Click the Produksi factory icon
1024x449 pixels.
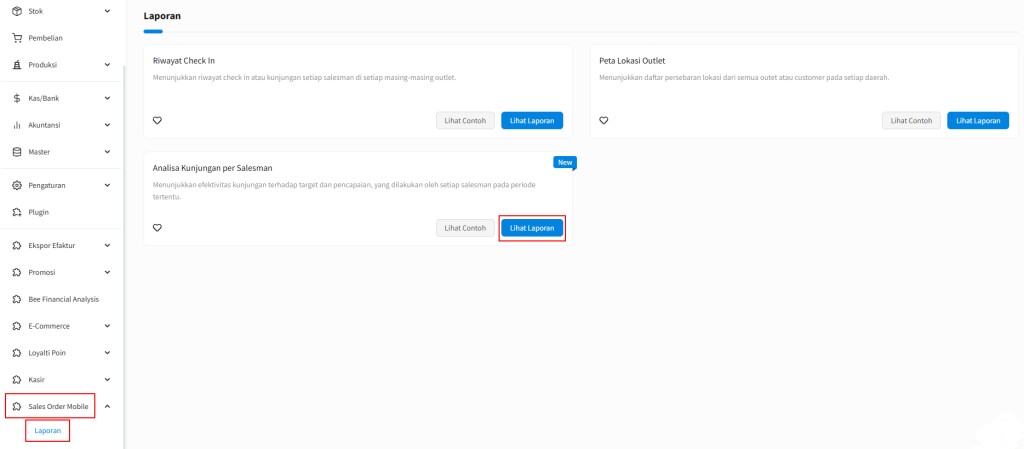click(x=18, y=65)
